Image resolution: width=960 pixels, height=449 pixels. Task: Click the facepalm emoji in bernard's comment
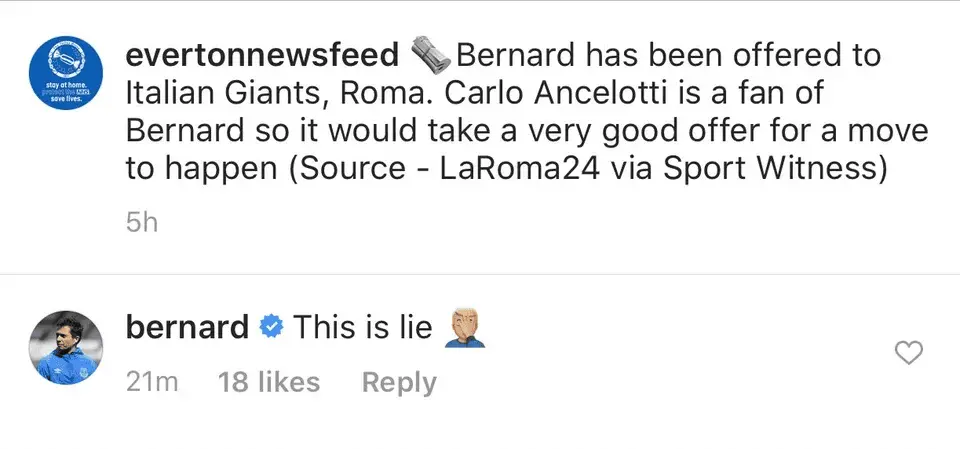click(463, 328)
